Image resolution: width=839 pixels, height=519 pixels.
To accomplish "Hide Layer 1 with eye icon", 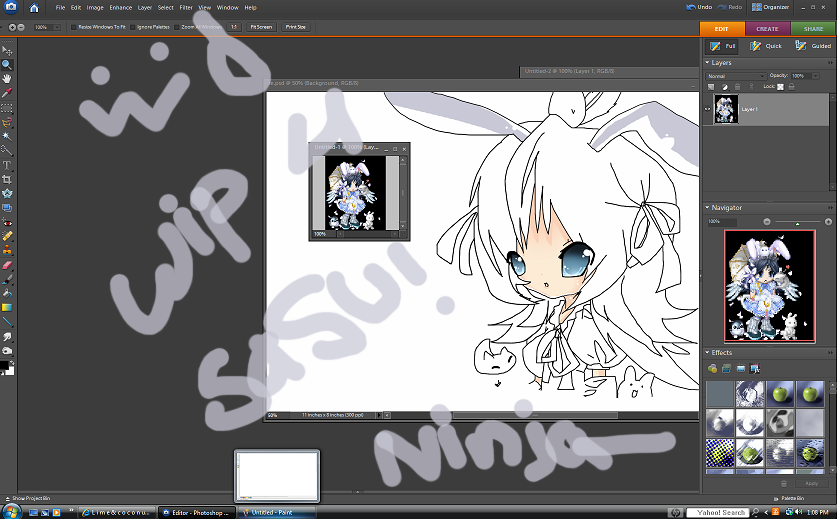I will point(707,109).
